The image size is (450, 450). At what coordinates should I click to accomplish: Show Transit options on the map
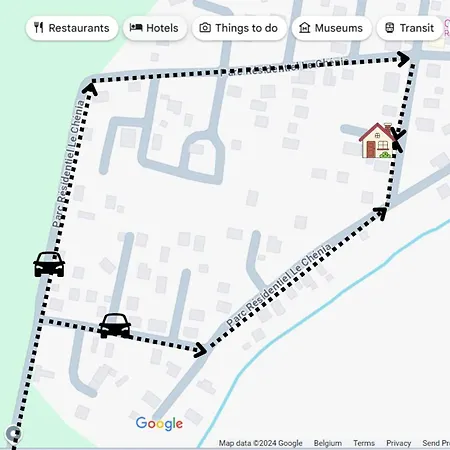410,28
